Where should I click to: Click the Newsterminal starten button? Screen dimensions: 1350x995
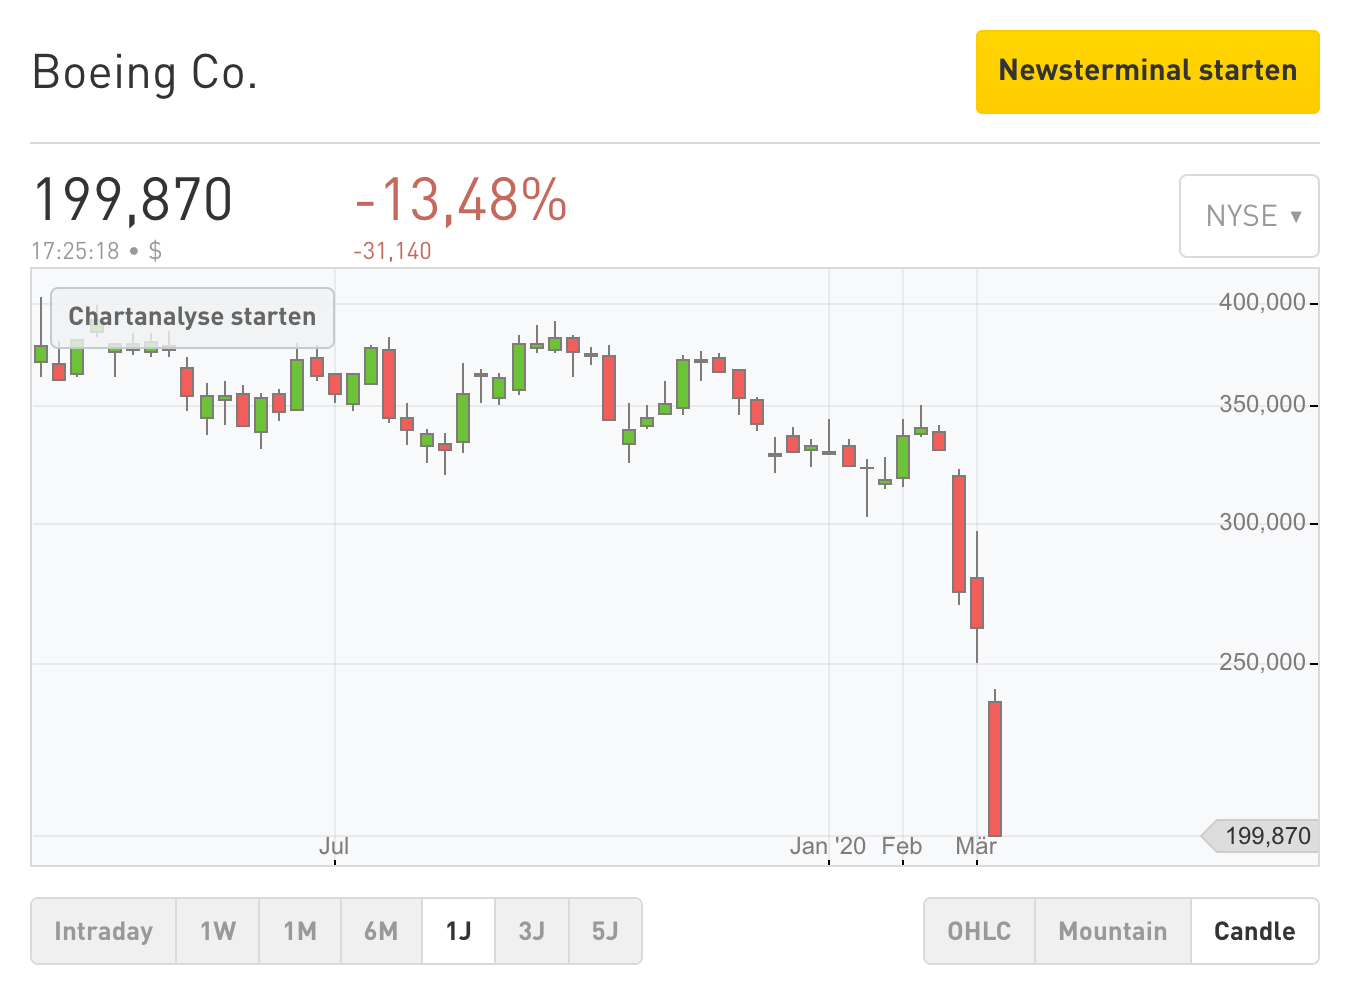pyautogui.click(x=1147, y=71)
